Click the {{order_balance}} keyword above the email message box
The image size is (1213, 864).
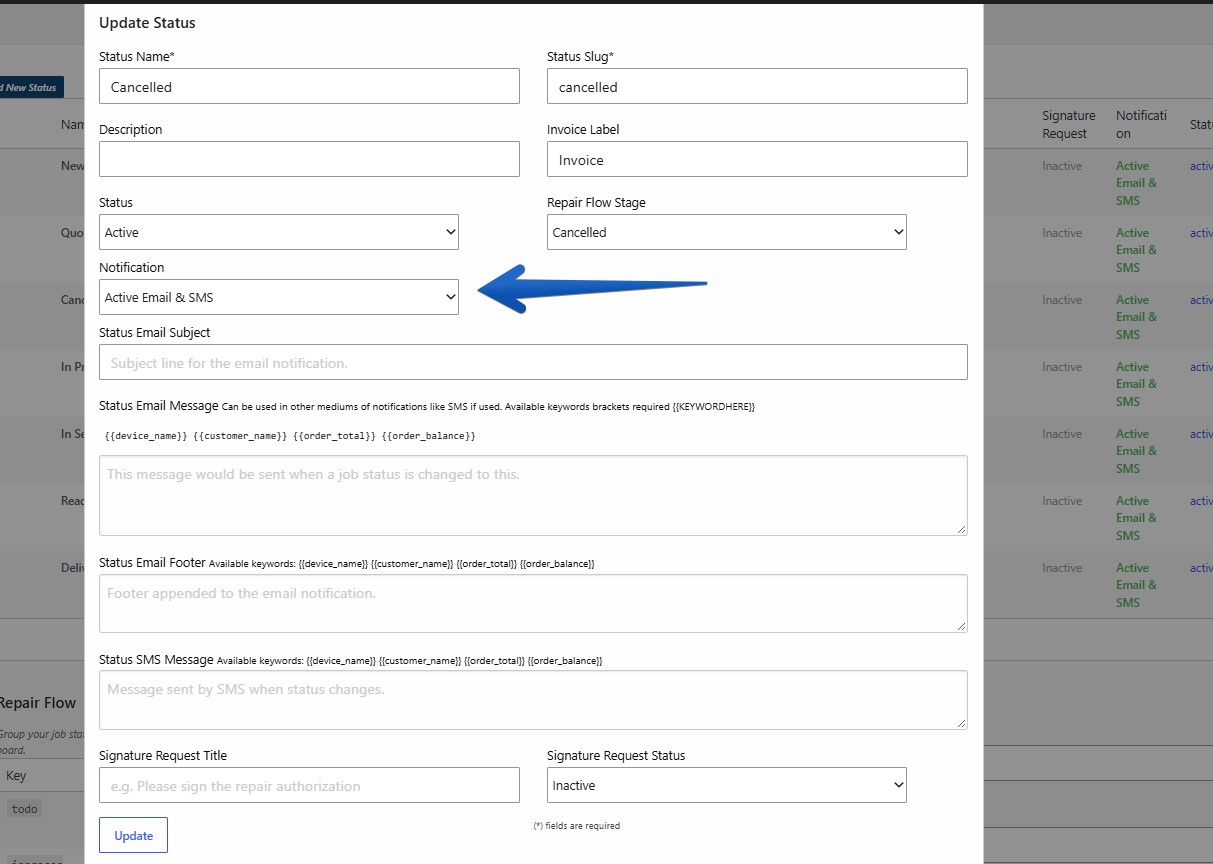pos(429,436)
